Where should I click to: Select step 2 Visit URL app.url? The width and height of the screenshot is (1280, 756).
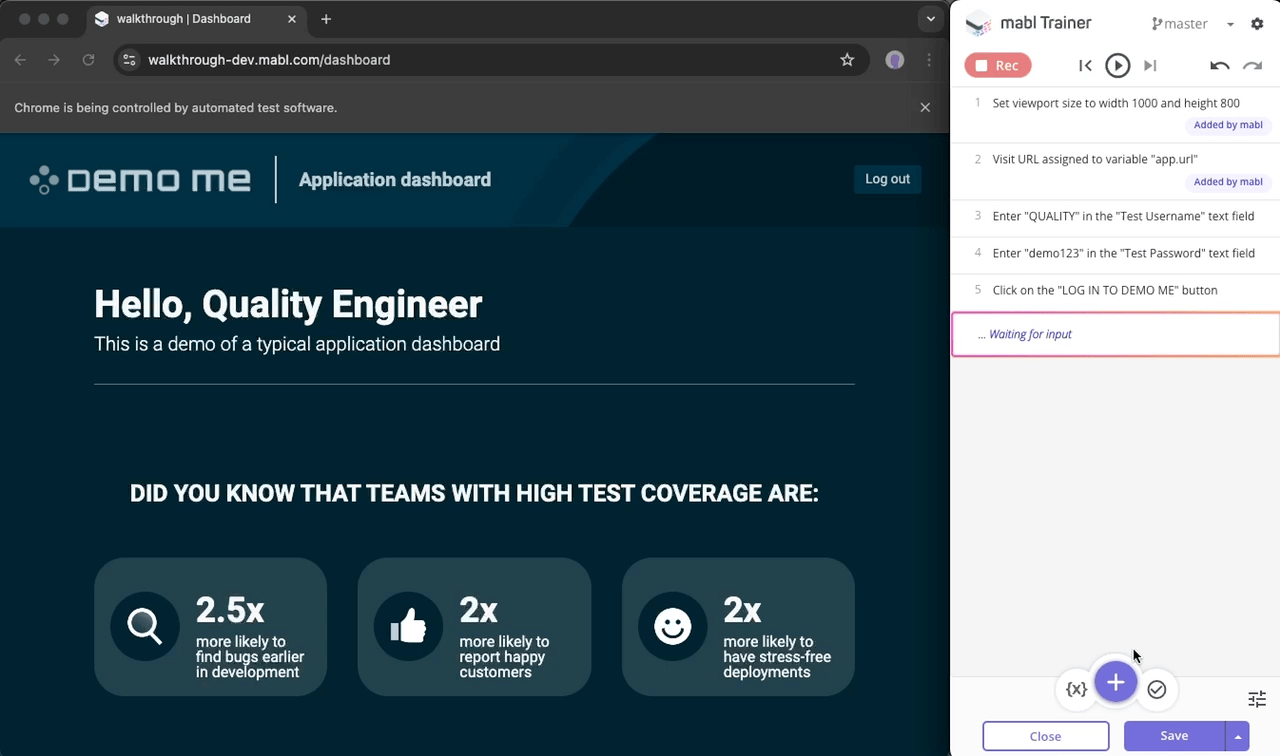click(x=1115, y=169)
